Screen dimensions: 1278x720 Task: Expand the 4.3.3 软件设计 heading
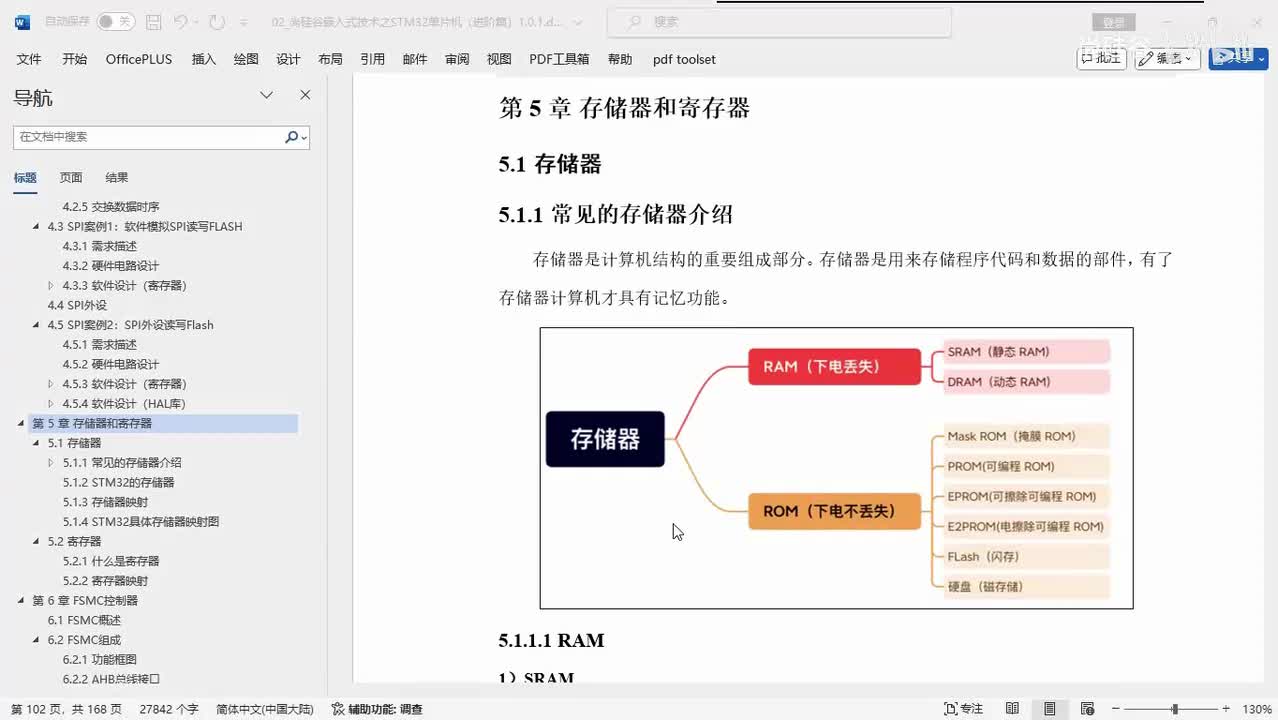(x=52, y=286)
